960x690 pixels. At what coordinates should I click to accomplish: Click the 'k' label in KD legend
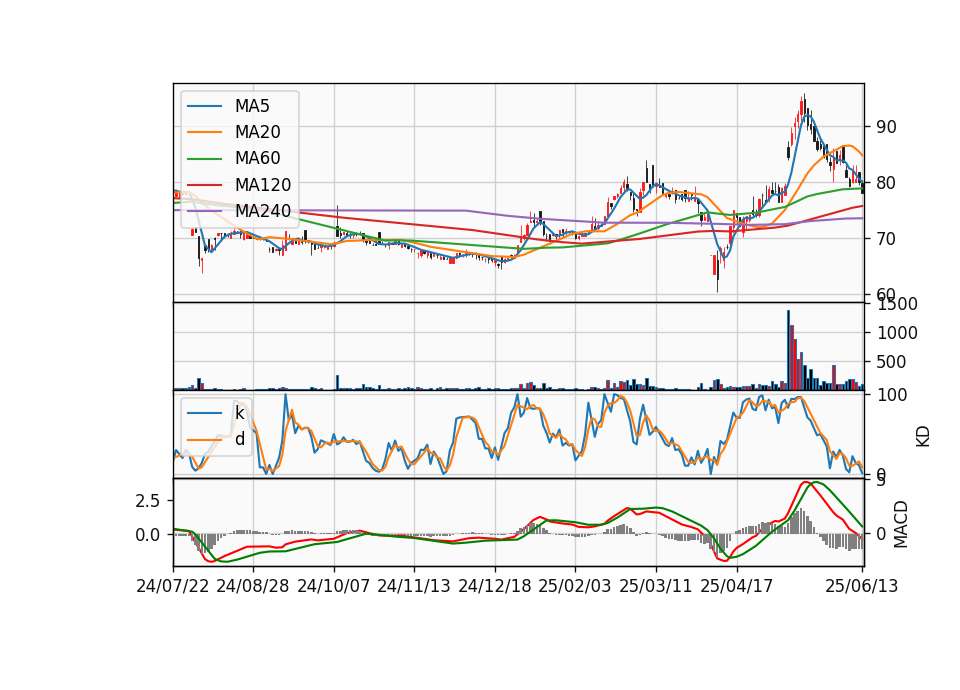240,413
